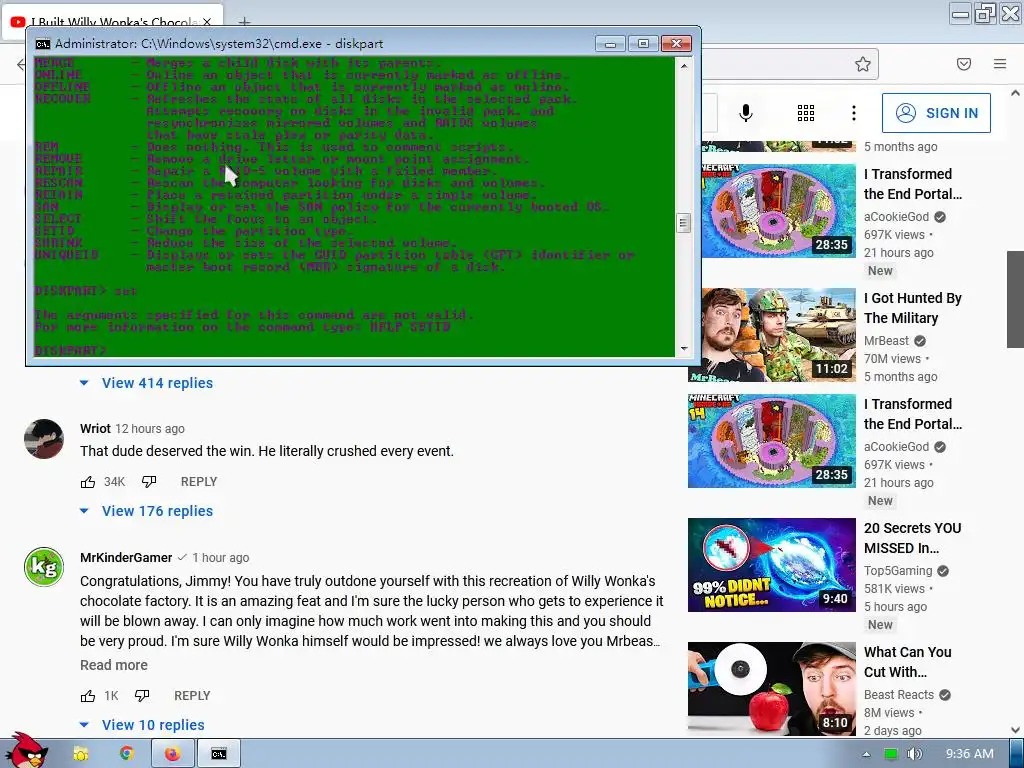Like MrKinderGamer's comment

pos(88,696)
